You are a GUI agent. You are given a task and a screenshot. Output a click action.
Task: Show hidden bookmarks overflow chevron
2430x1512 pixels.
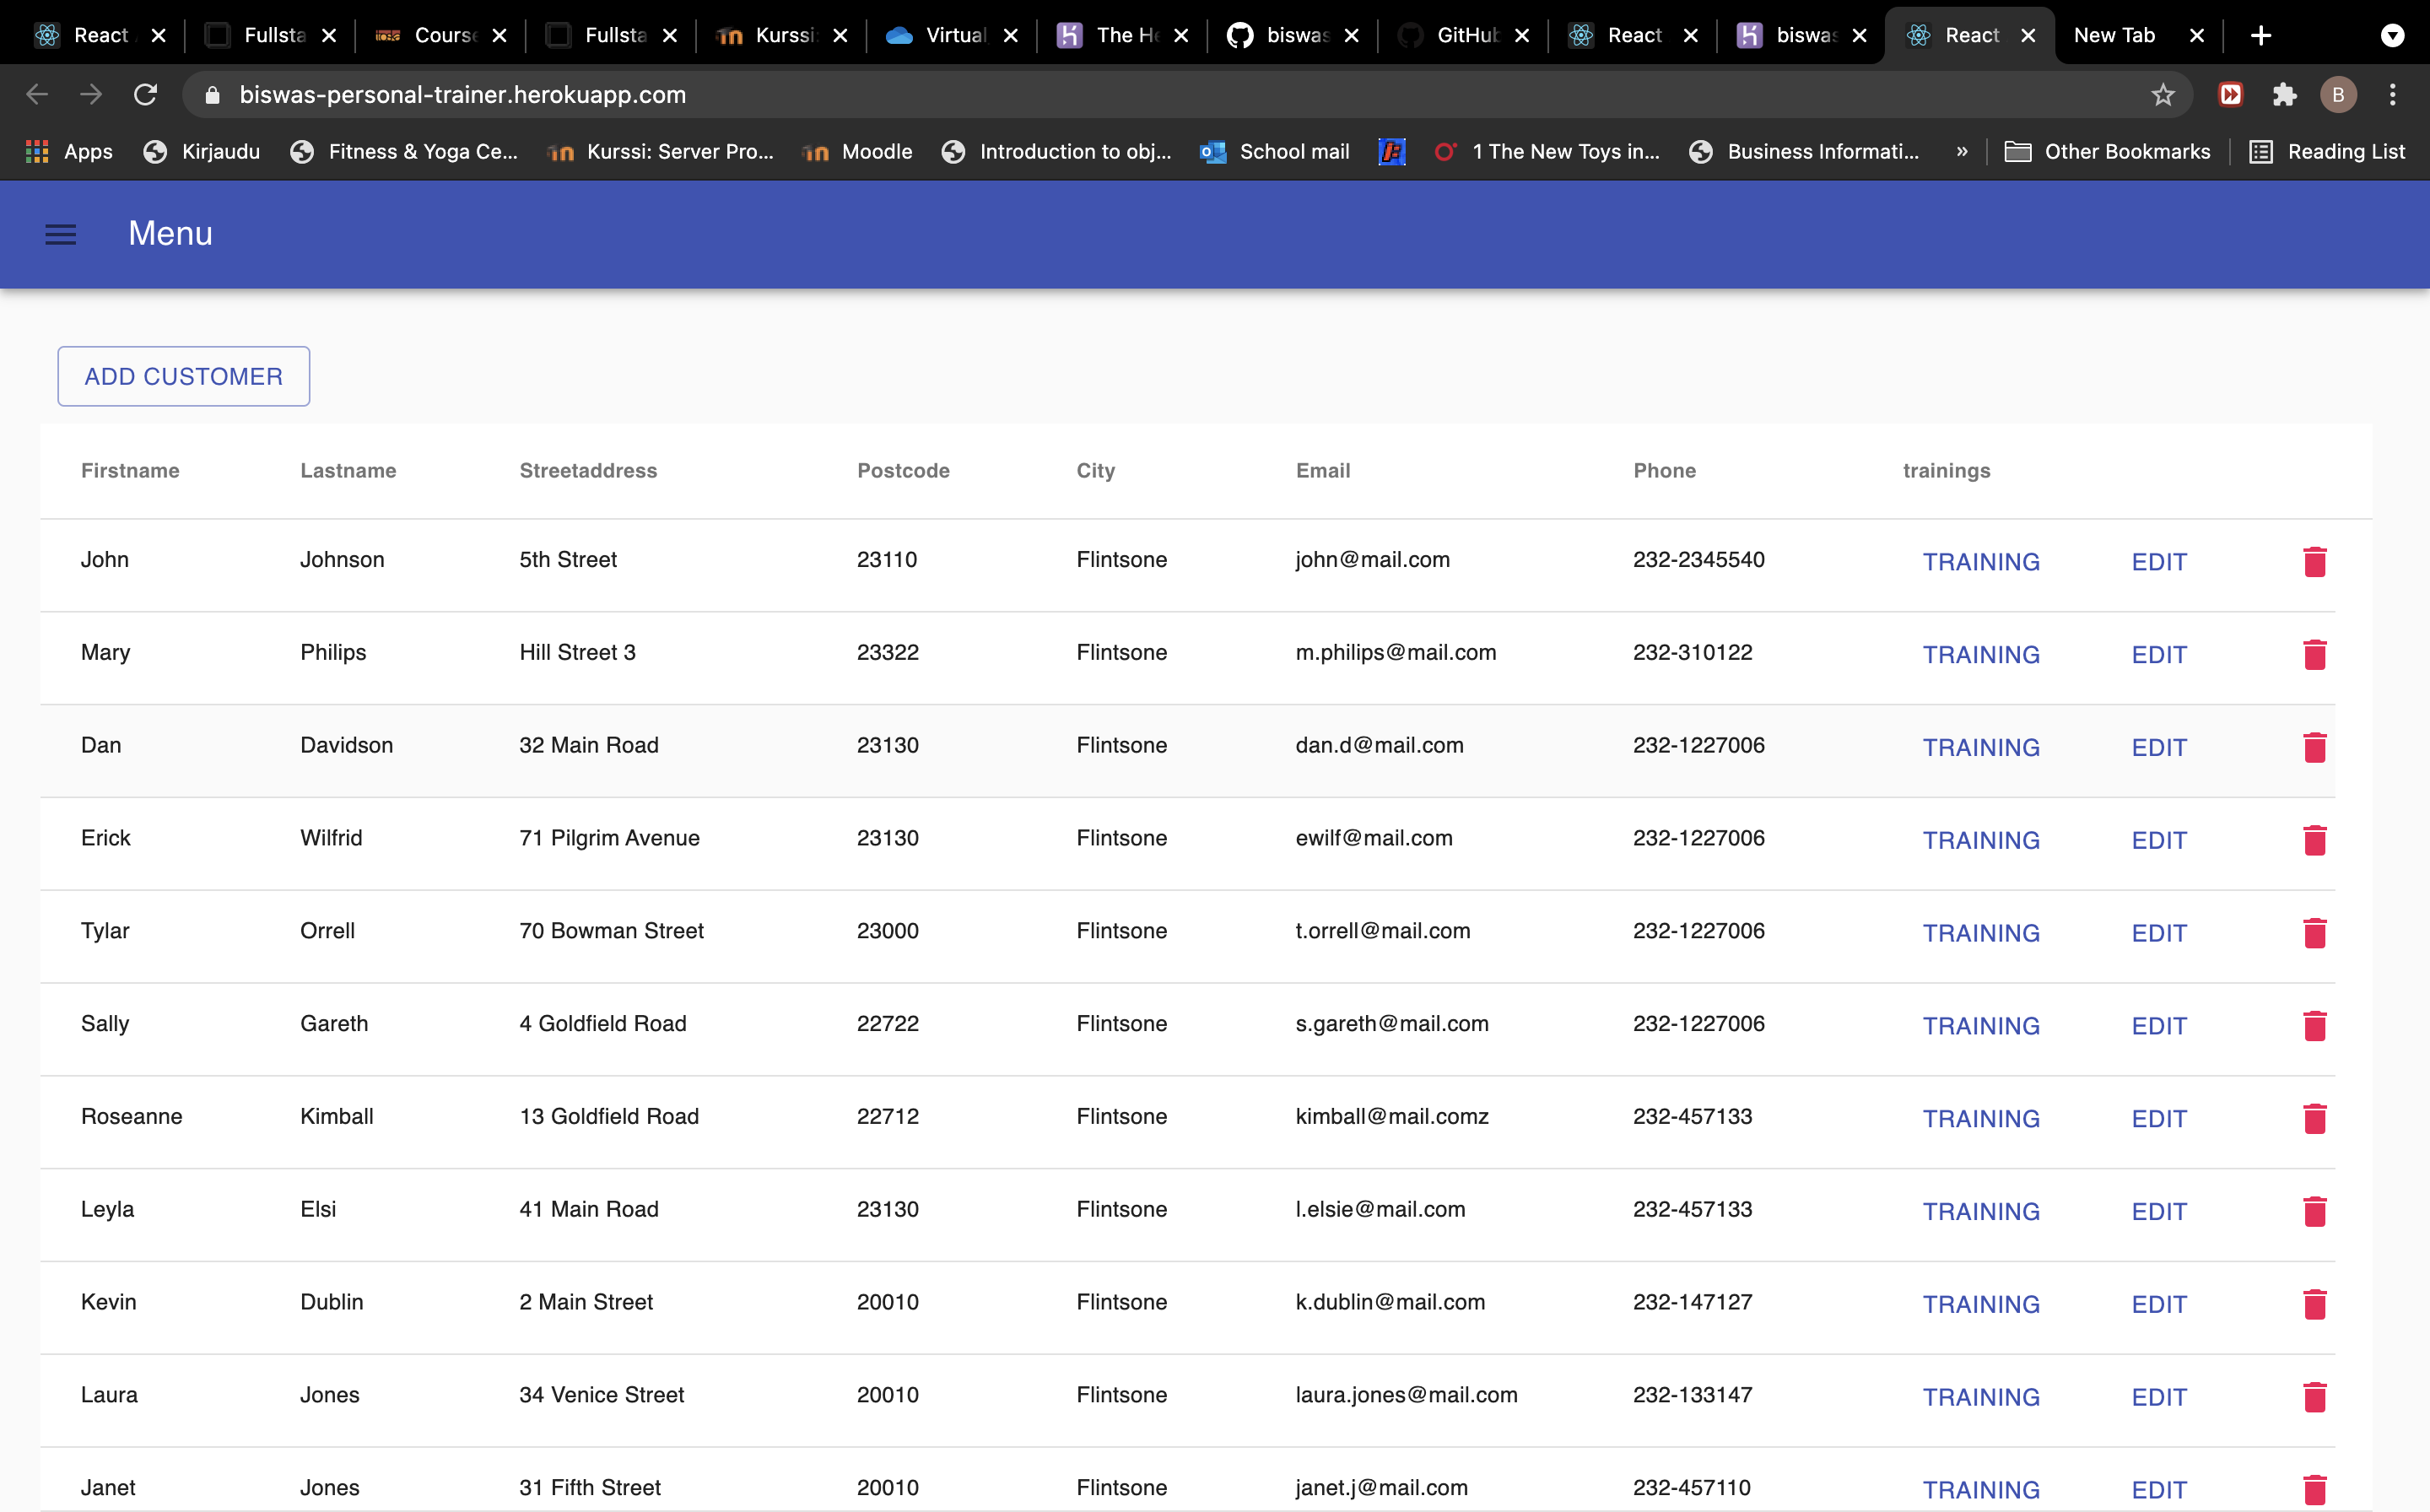point(1961,152)
